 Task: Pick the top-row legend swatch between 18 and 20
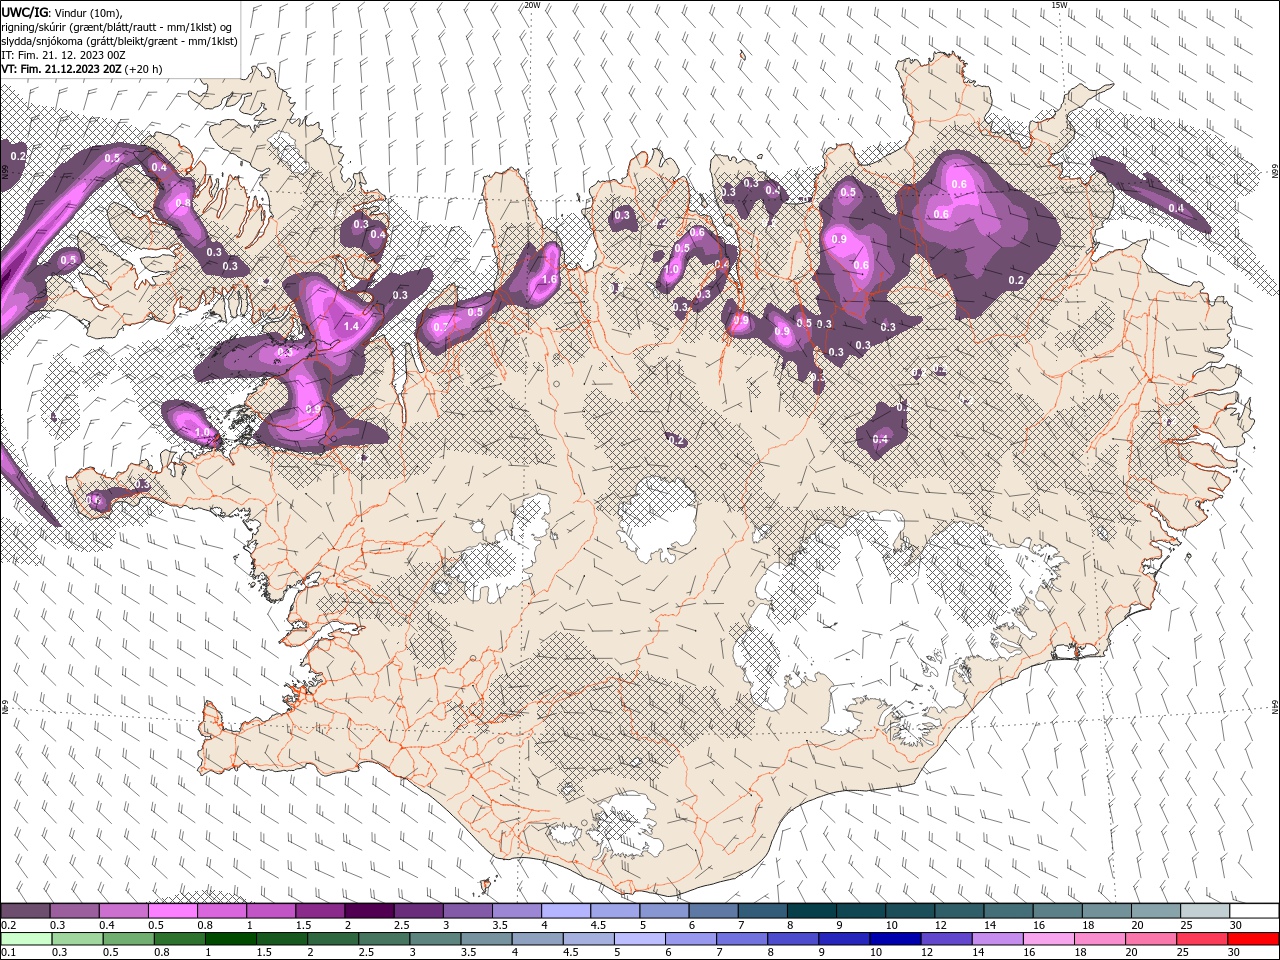1108,911
